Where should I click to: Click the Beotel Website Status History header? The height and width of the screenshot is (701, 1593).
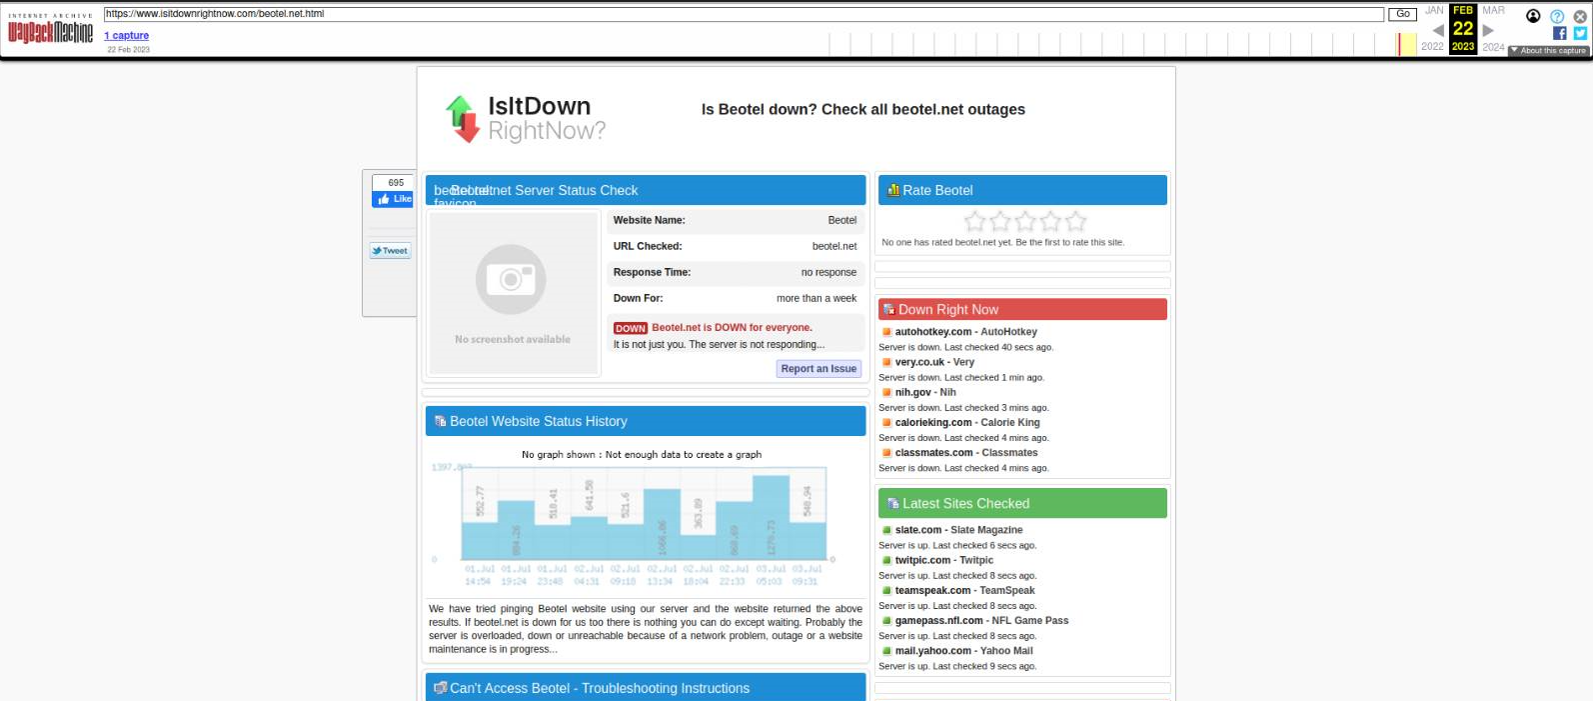coord(646,421)
